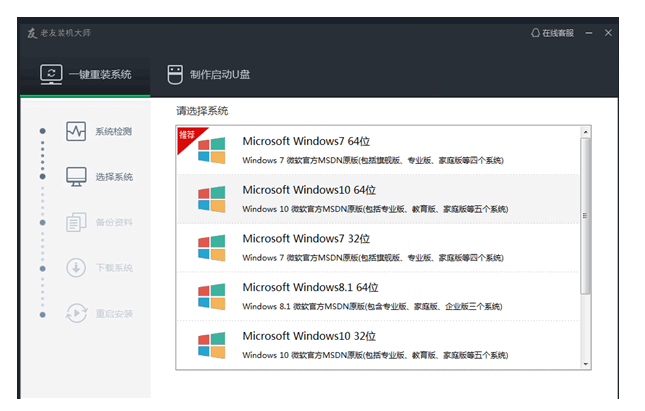Choose Microsoft Windows7 64位 title
This screenshot has height=411, width=645.
[x=306, y=141]
